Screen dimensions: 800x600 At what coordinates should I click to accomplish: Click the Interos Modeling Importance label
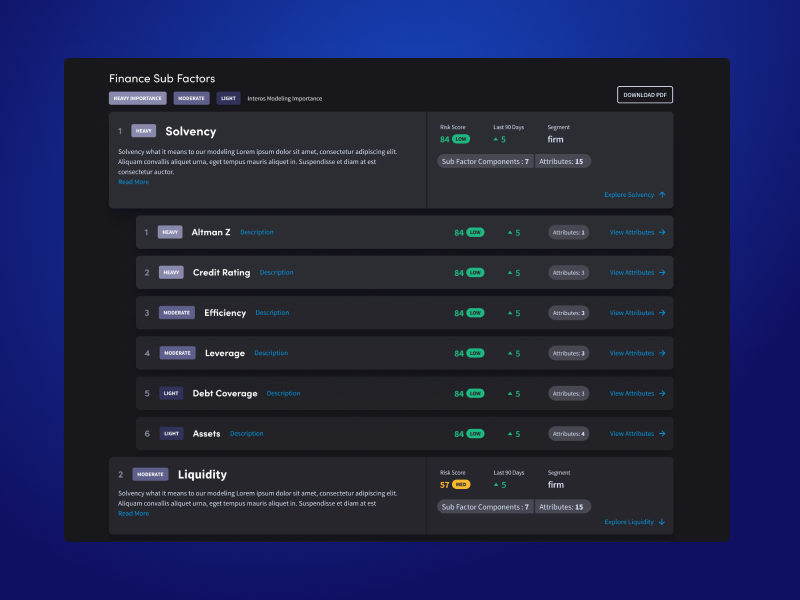(285, 98)
